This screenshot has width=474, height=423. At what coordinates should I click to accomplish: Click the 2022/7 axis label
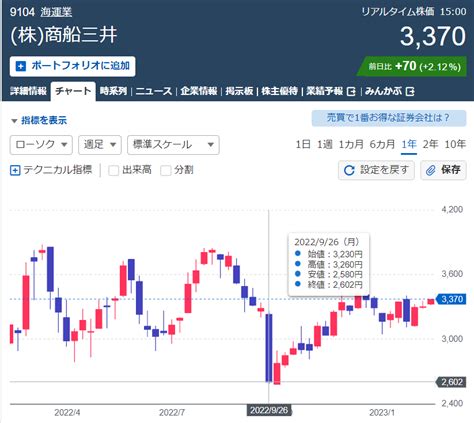[x=172, y=413]
